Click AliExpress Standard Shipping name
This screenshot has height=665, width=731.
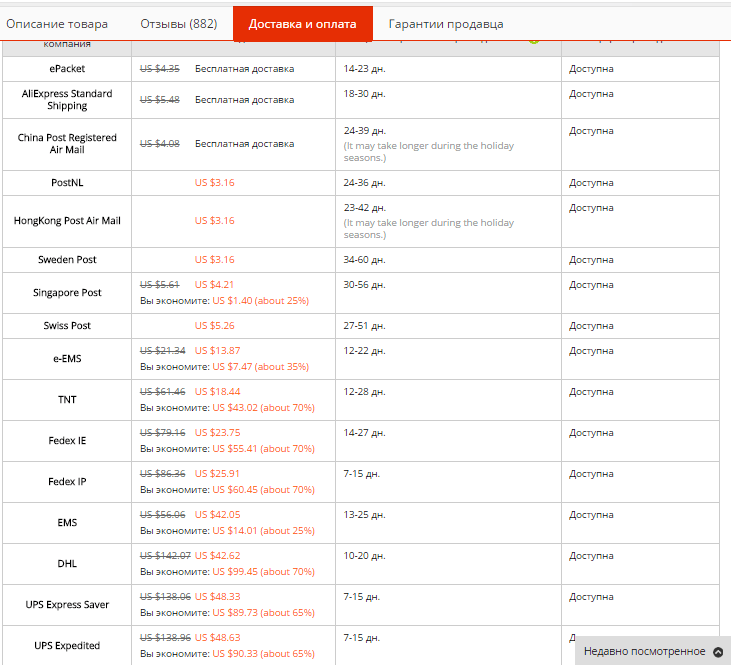[x=67, y=100]
